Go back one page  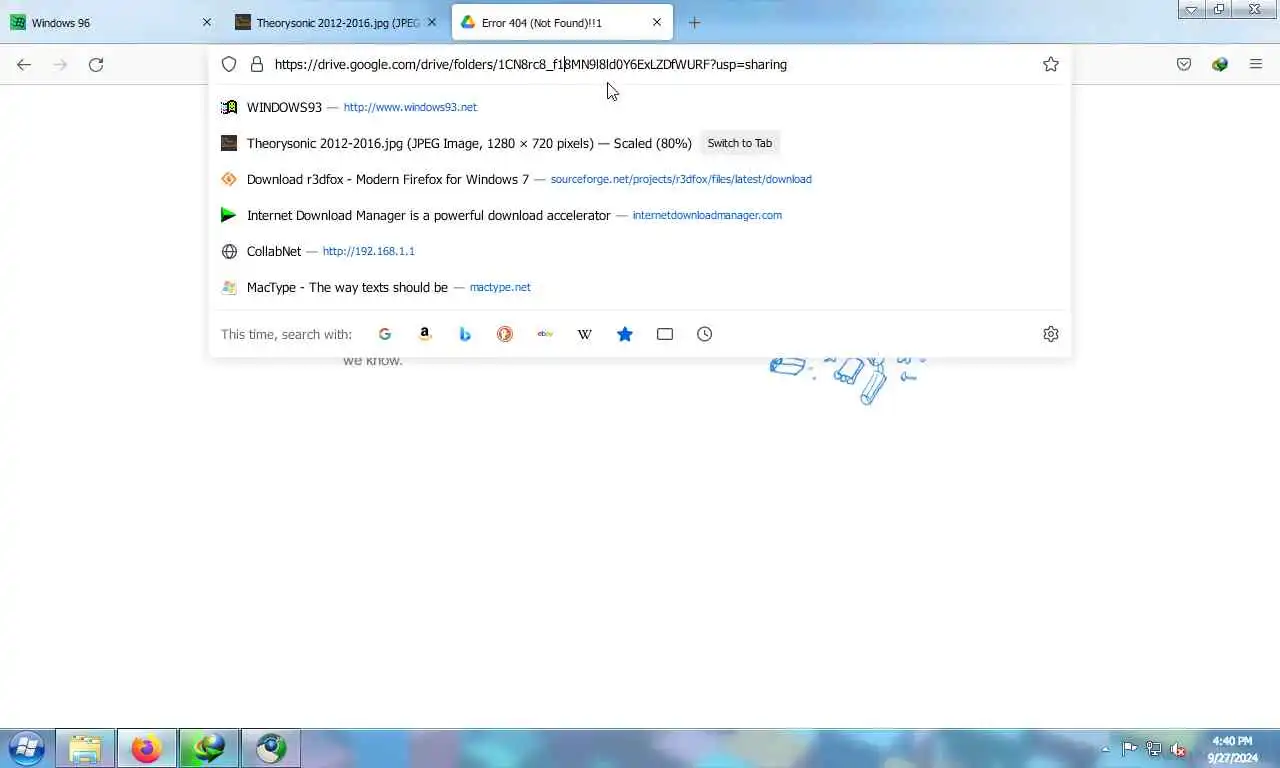(x=24, y=64)
